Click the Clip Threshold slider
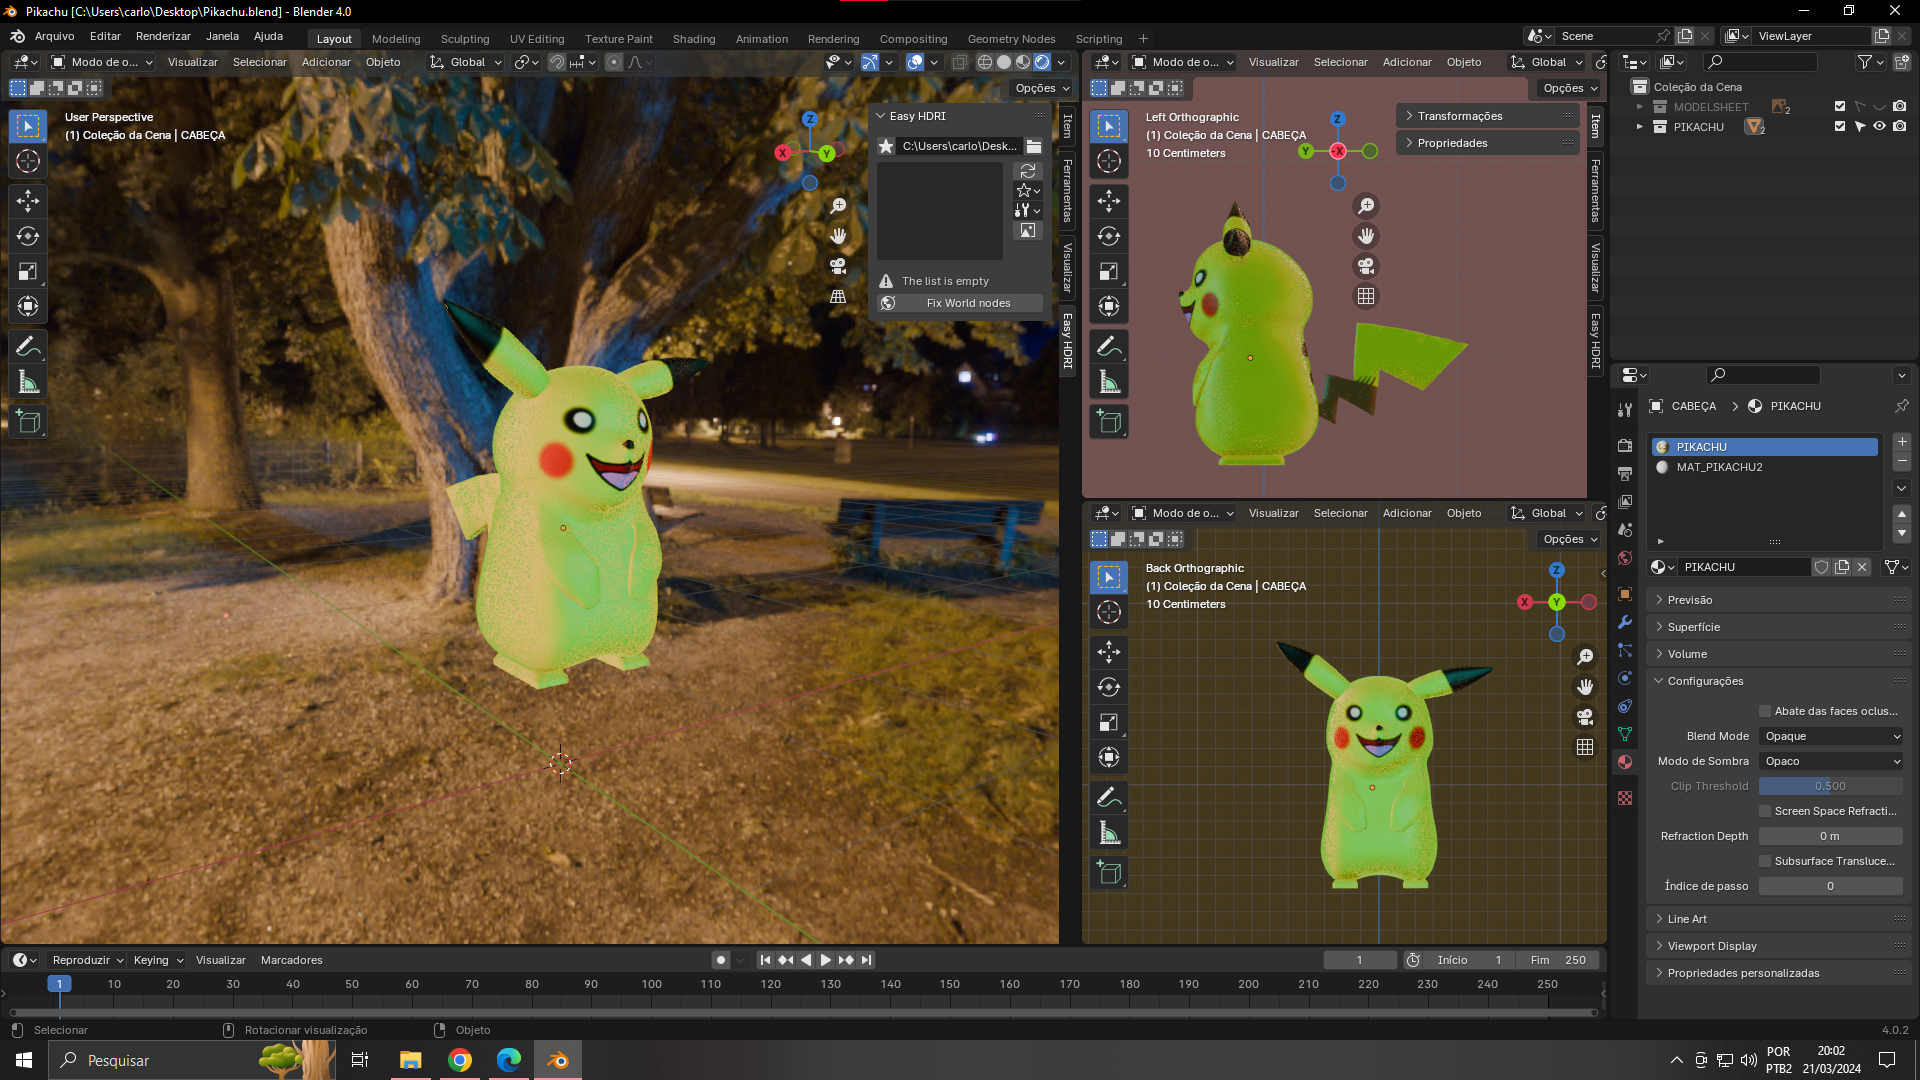Screen dimensions: 1920x1080 tap(1830, 786)
